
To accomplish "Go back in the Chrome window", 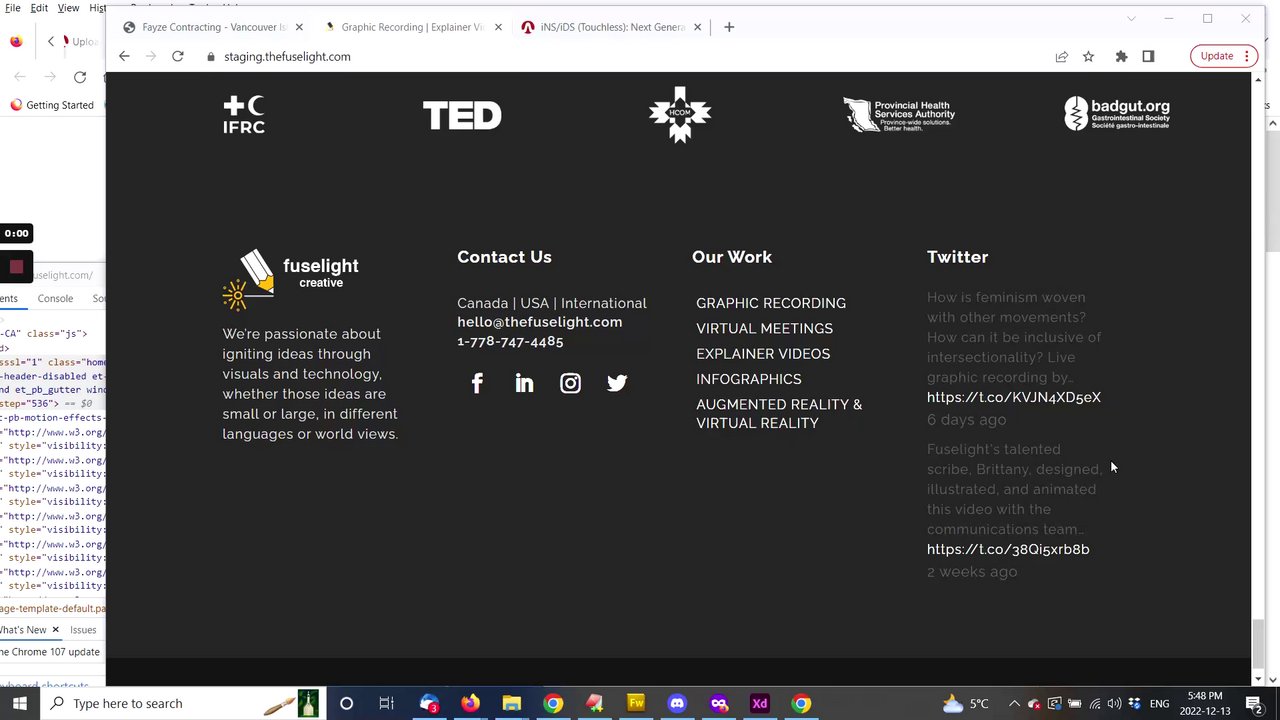I will tap(124, 56).
